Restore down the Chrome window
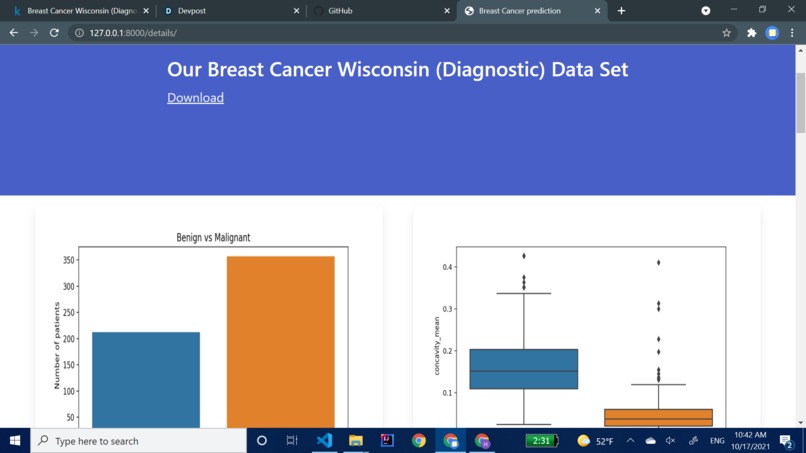 [x=762, y=10]
